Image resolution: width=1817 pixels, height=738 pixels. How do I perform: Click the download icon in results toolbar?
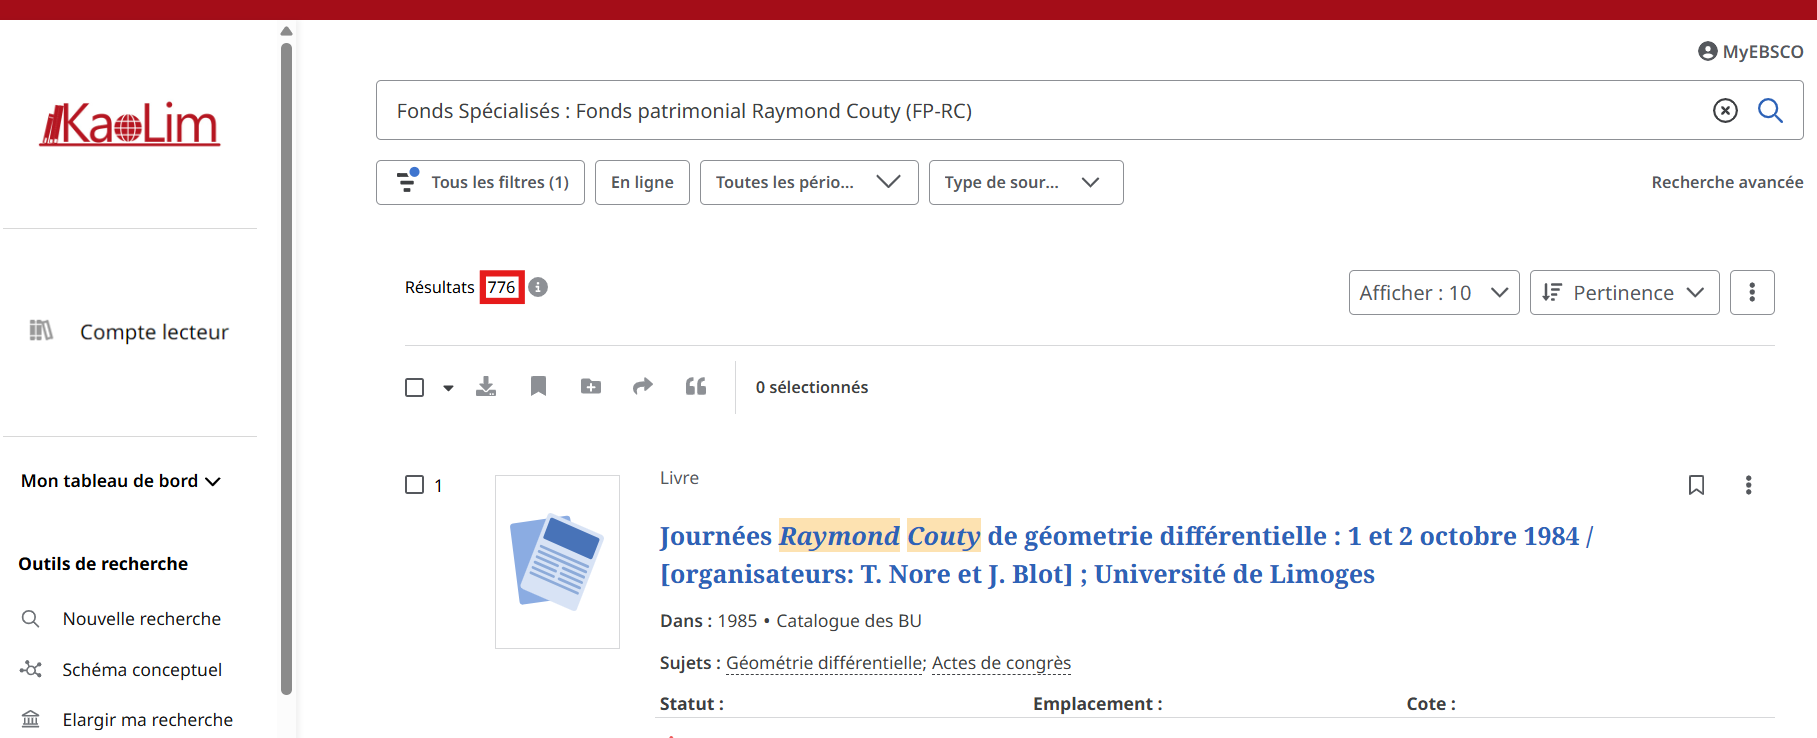click(x=486, y=386)
